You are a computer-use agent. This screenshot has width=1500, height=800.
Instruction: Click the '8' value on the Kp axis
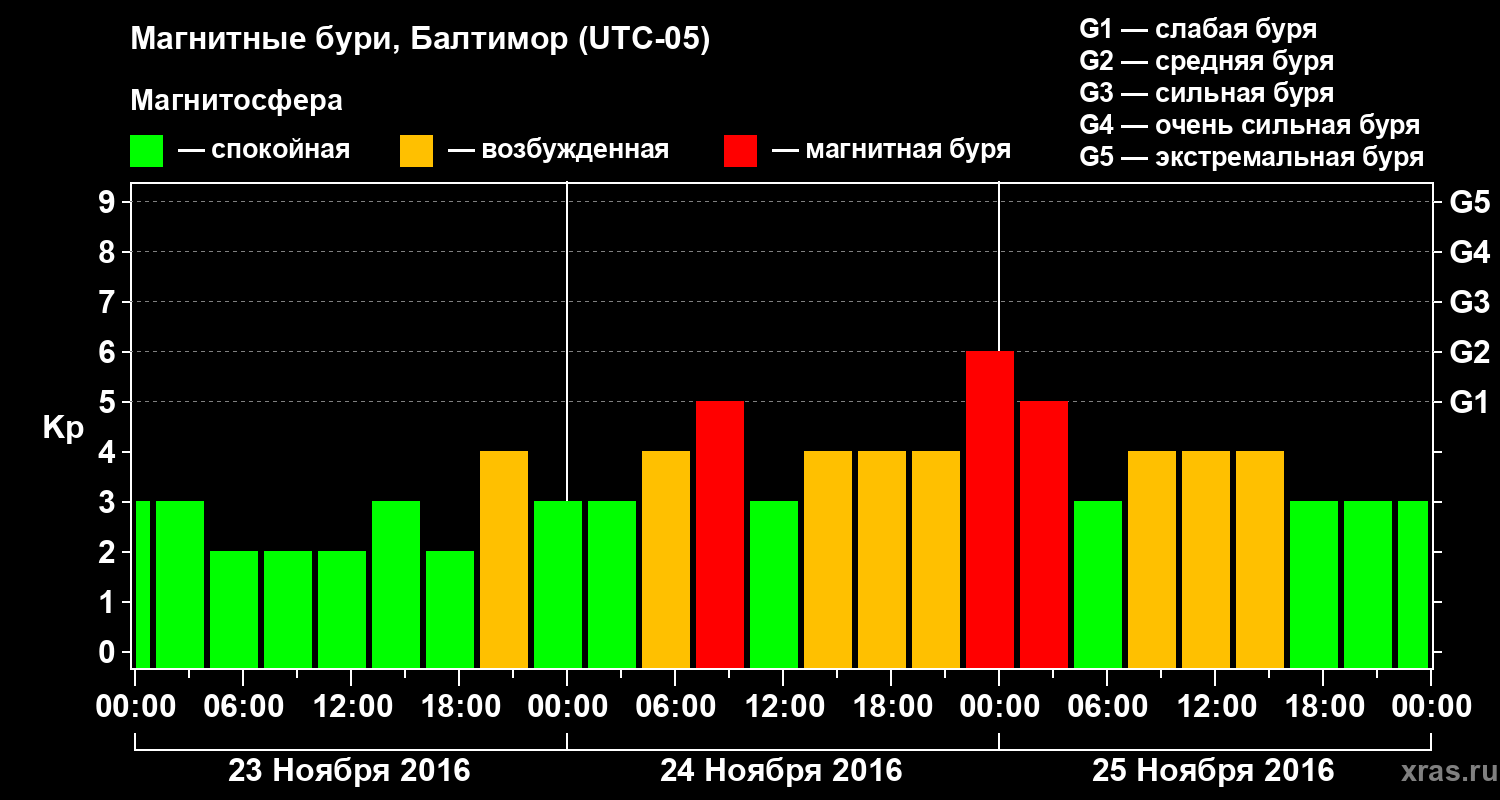[109, 252]
